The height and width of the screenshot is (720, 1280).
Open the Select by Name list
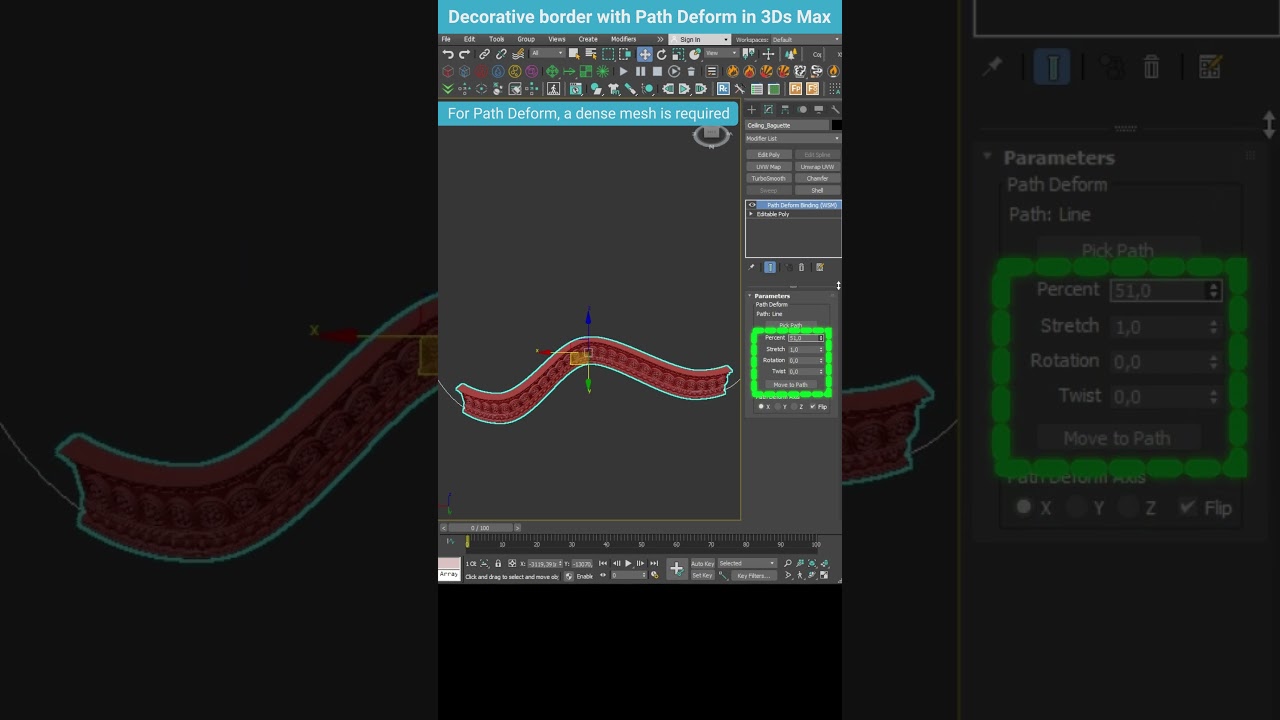tap(591, 54)
